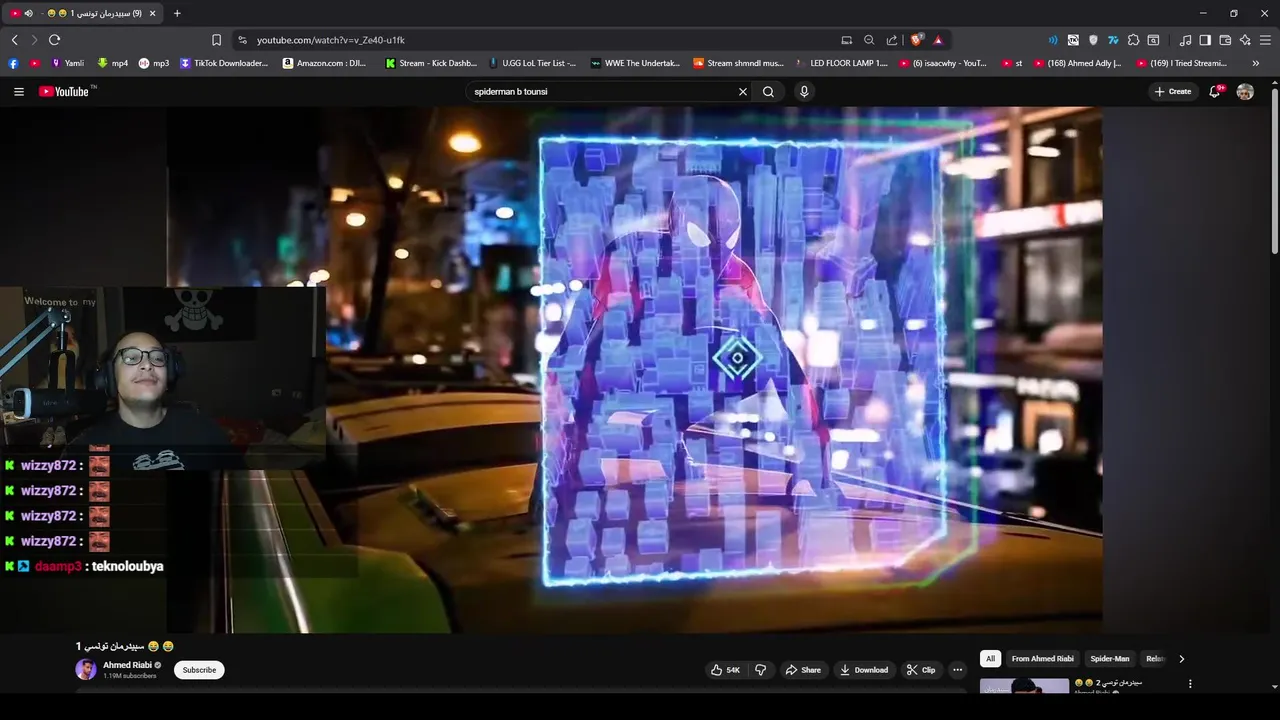Like the video with 54K likes
Screen dimensions: 1280x720
click(x=726, y=670)
